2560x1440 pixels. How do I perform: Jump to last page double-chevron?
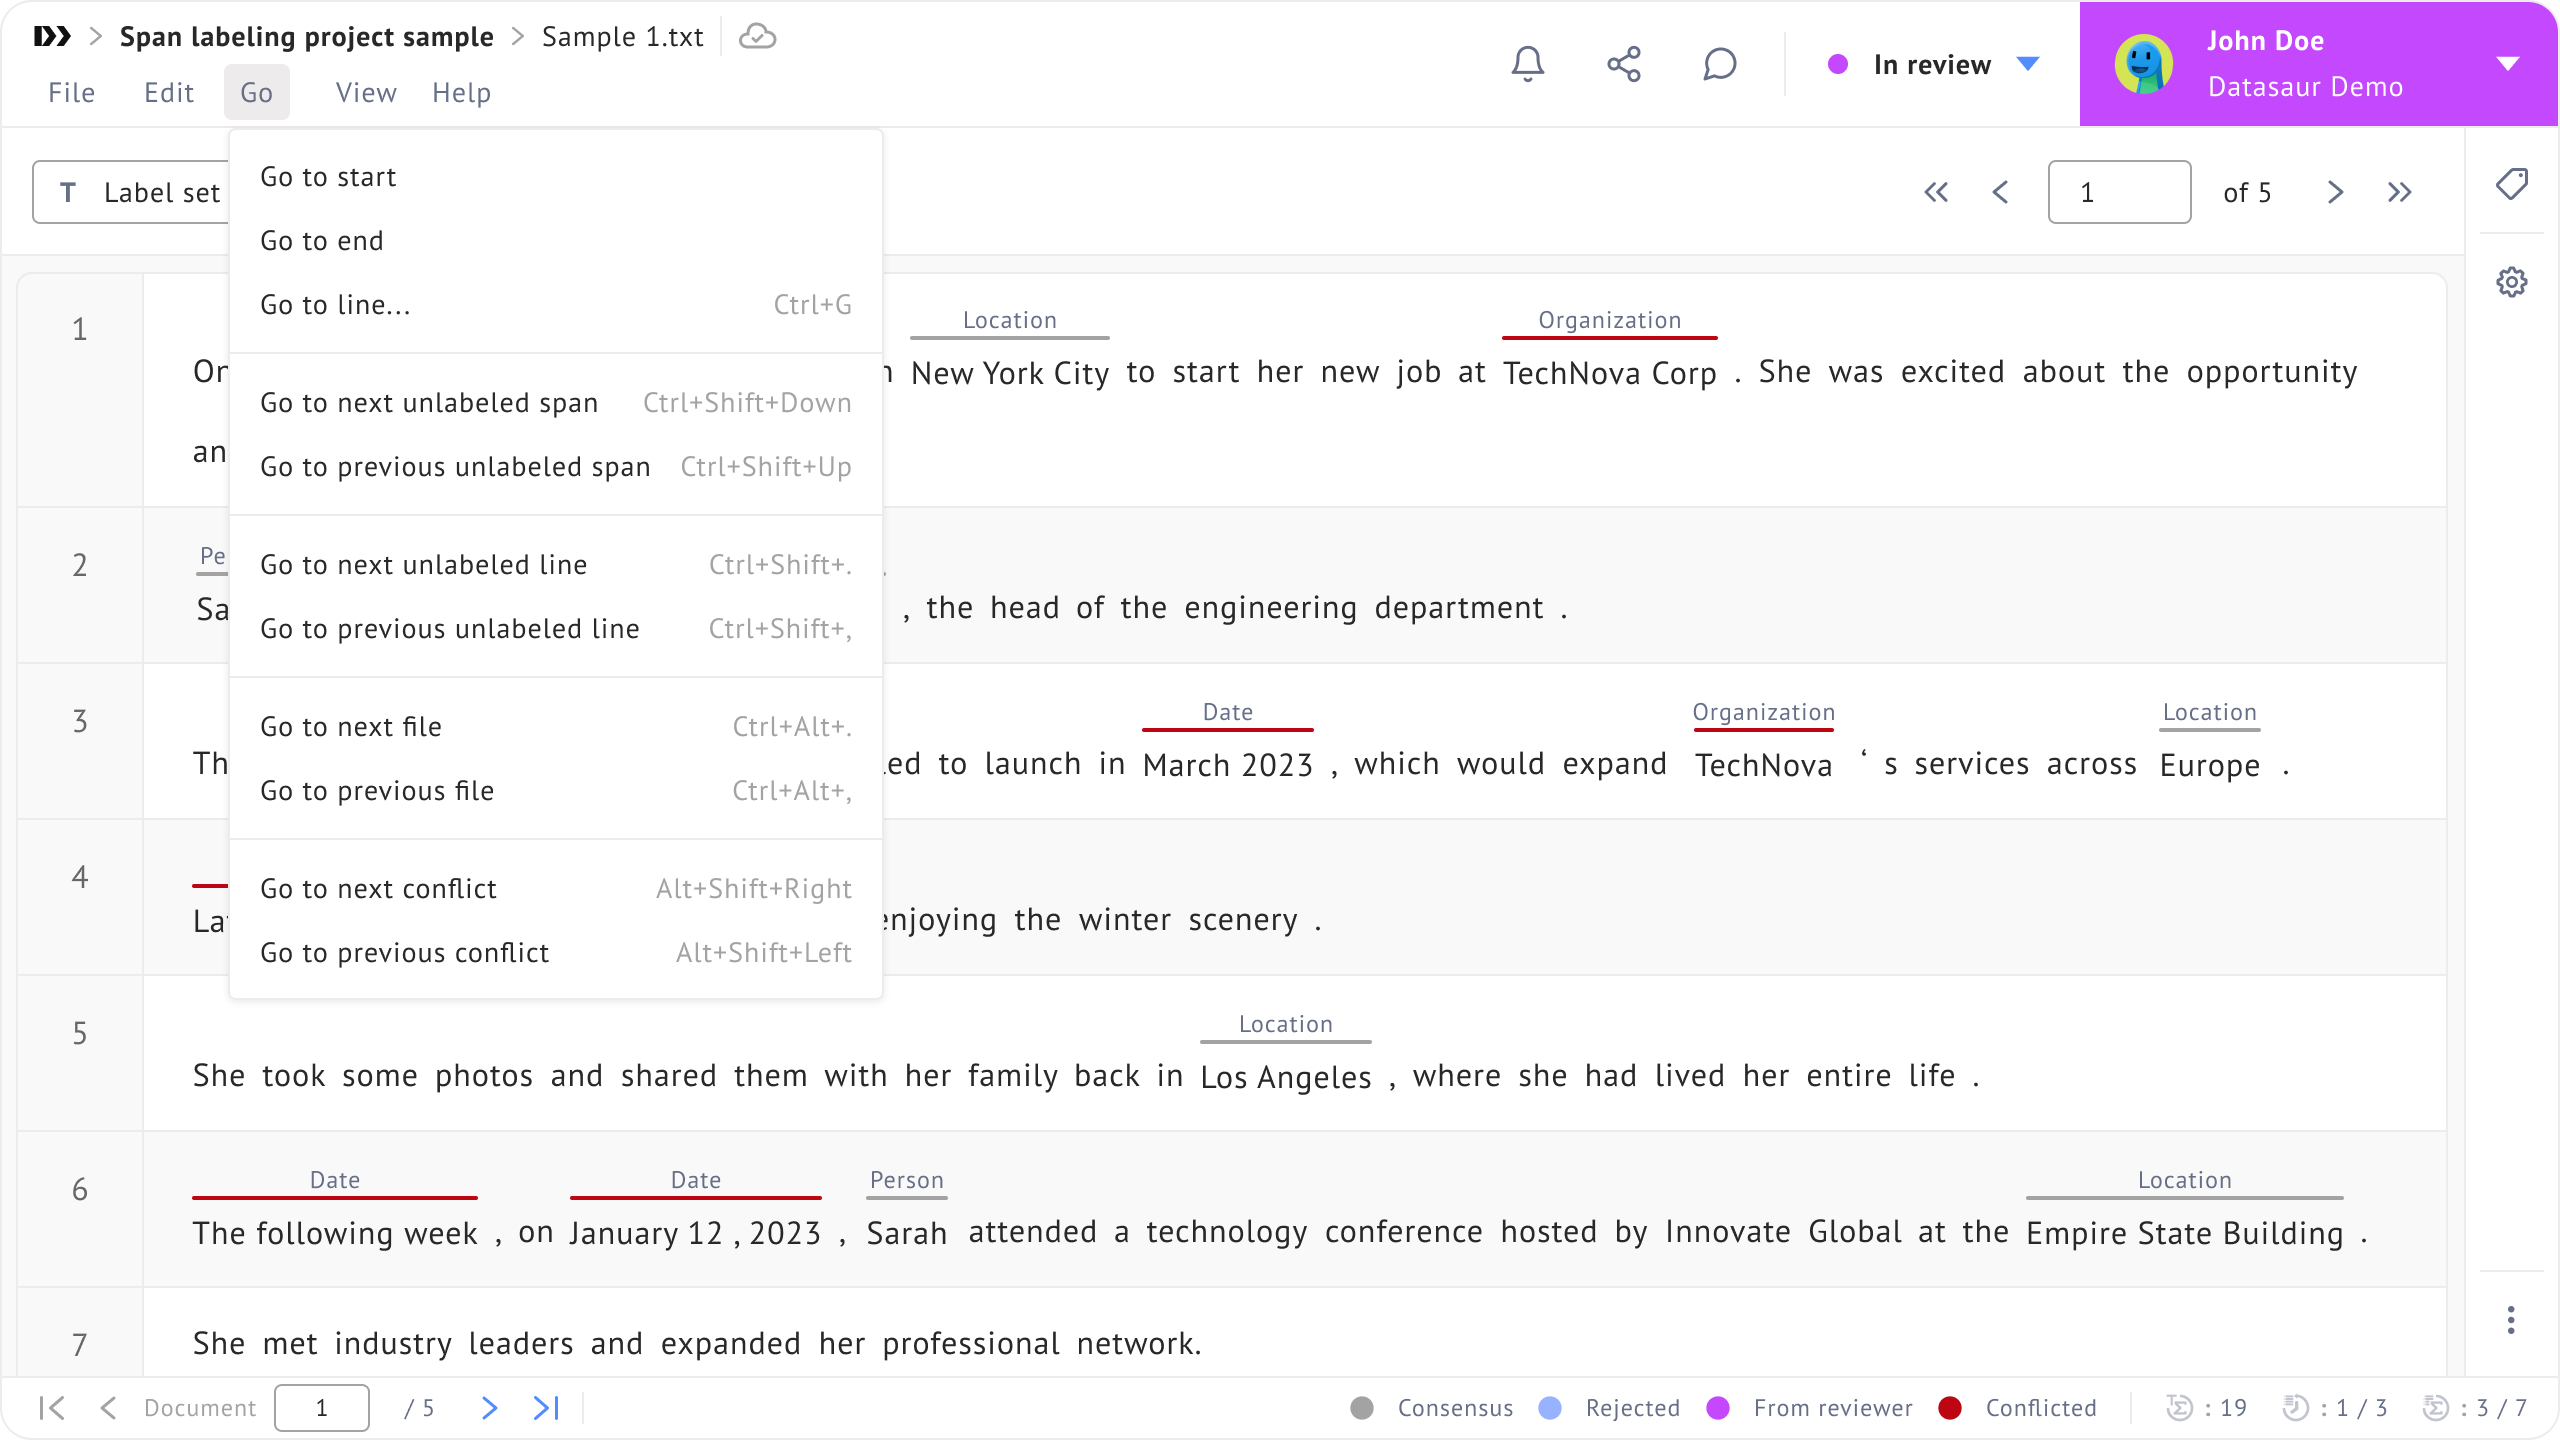point(2400,192)
